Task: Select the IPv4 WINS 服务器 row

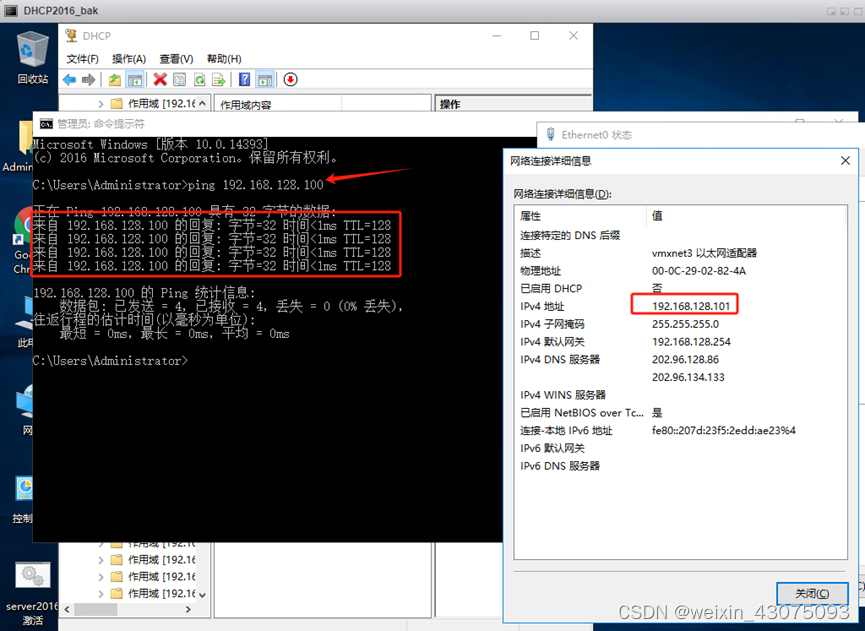Action: click(680, 395)
